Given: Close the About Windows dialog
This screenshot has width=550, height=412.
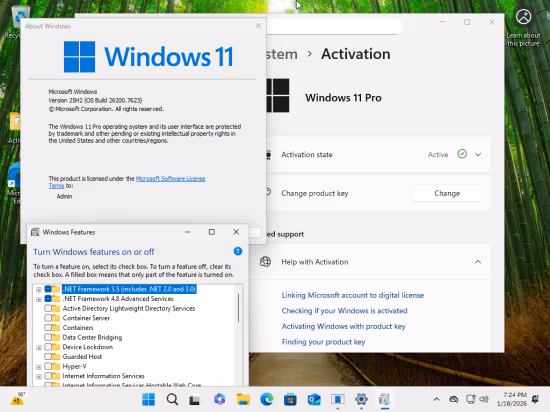Looking at the screenshot, I should pos(258,26).
